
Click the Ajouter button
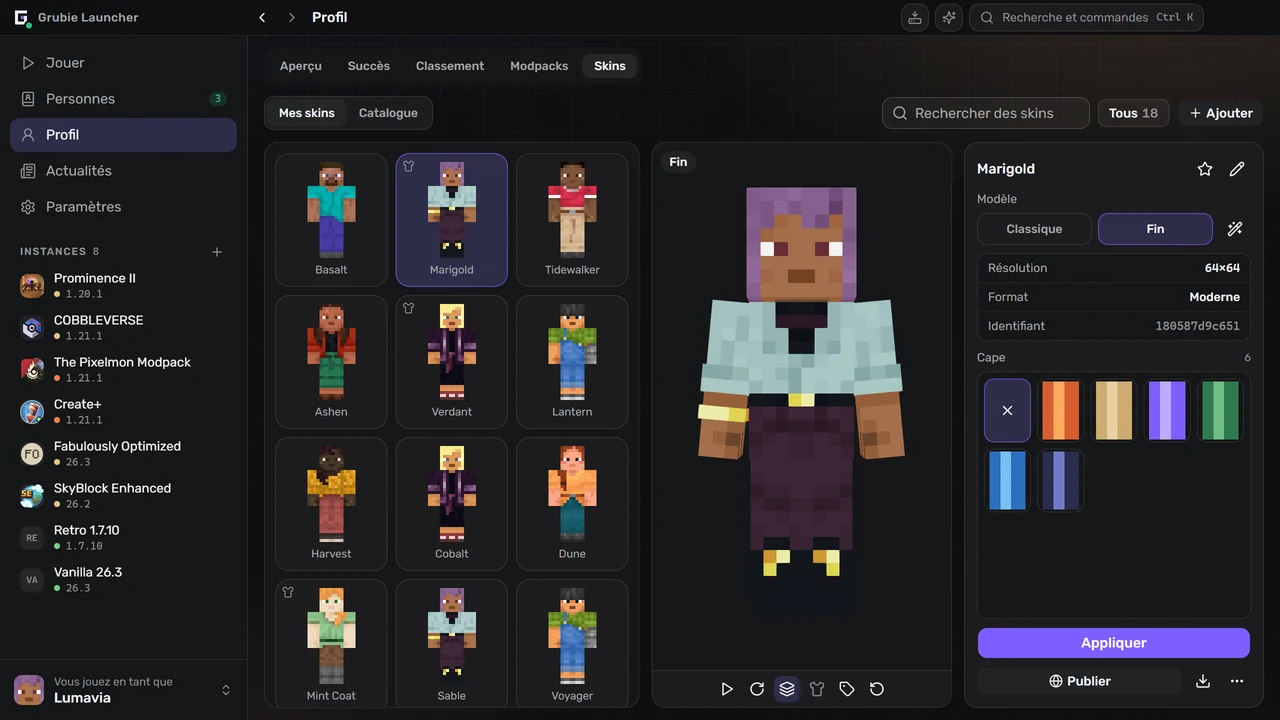point(1221,113)
